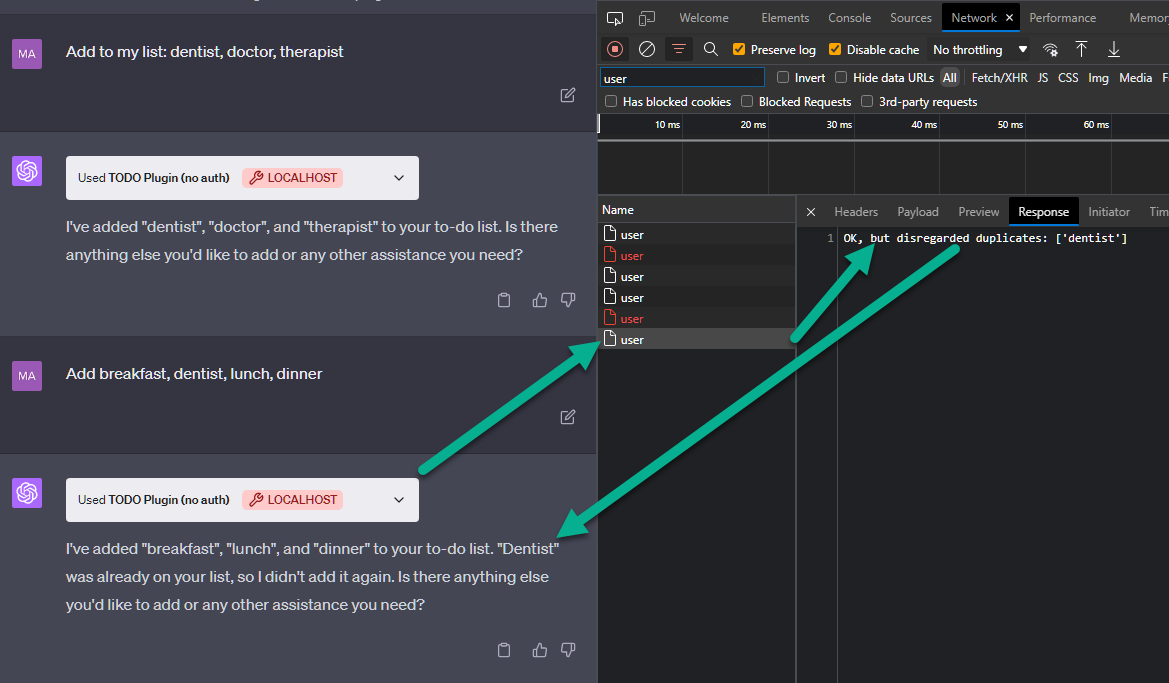
Task: Open network conditions wifi icon
Action: [1050, 49]
